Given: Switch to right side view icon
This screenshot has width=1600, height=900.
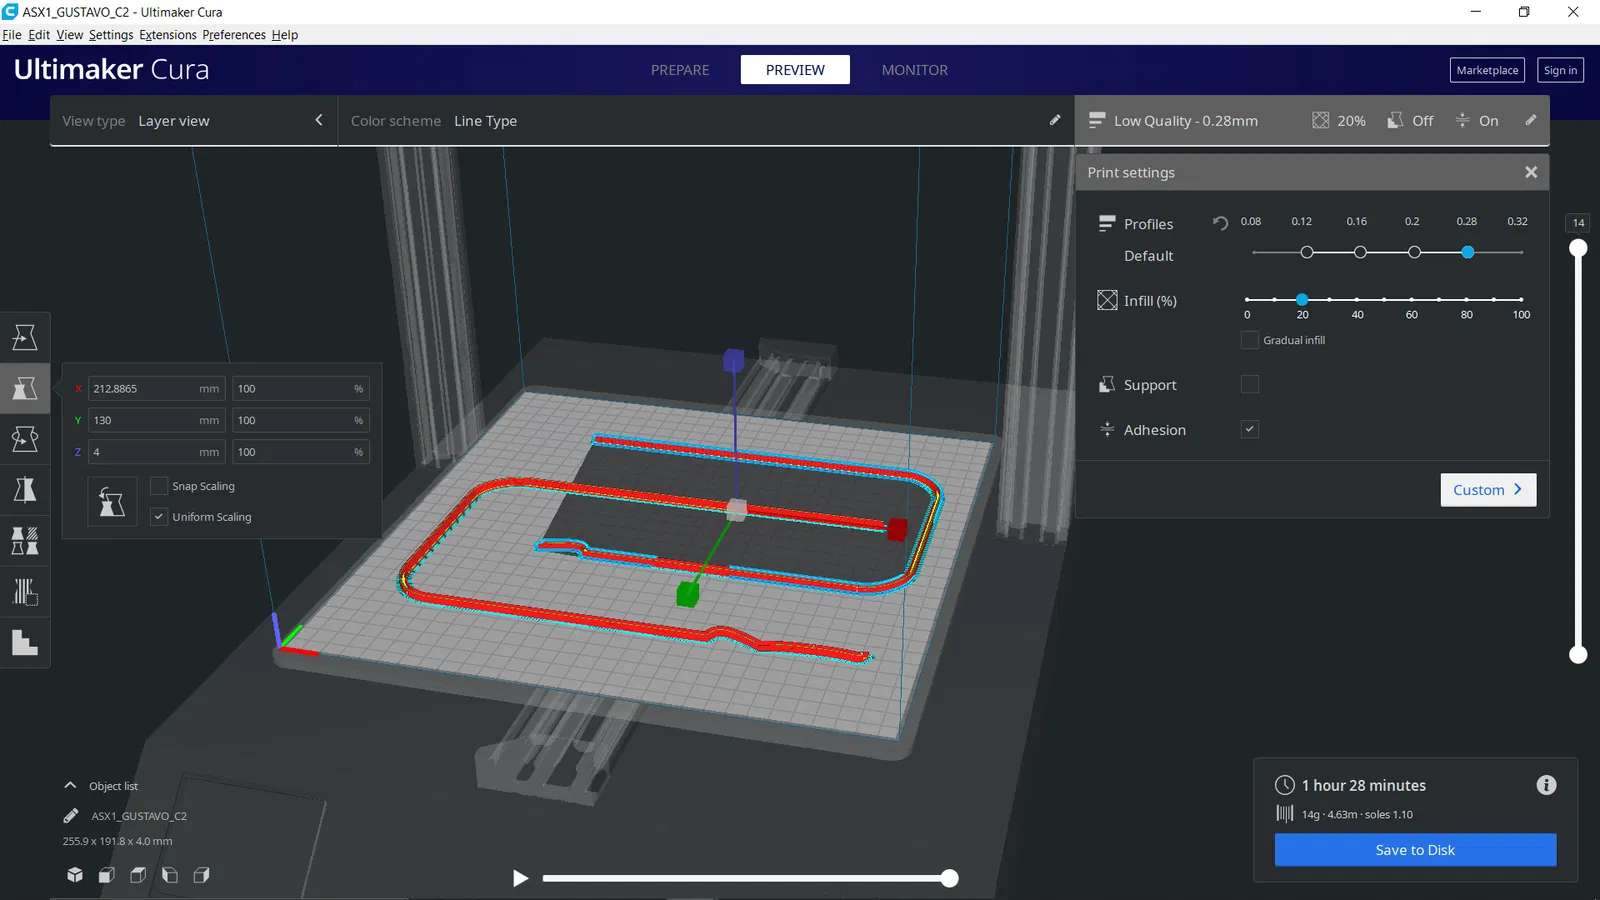Looking at the screenshot, I should click(x=202, y=875).
